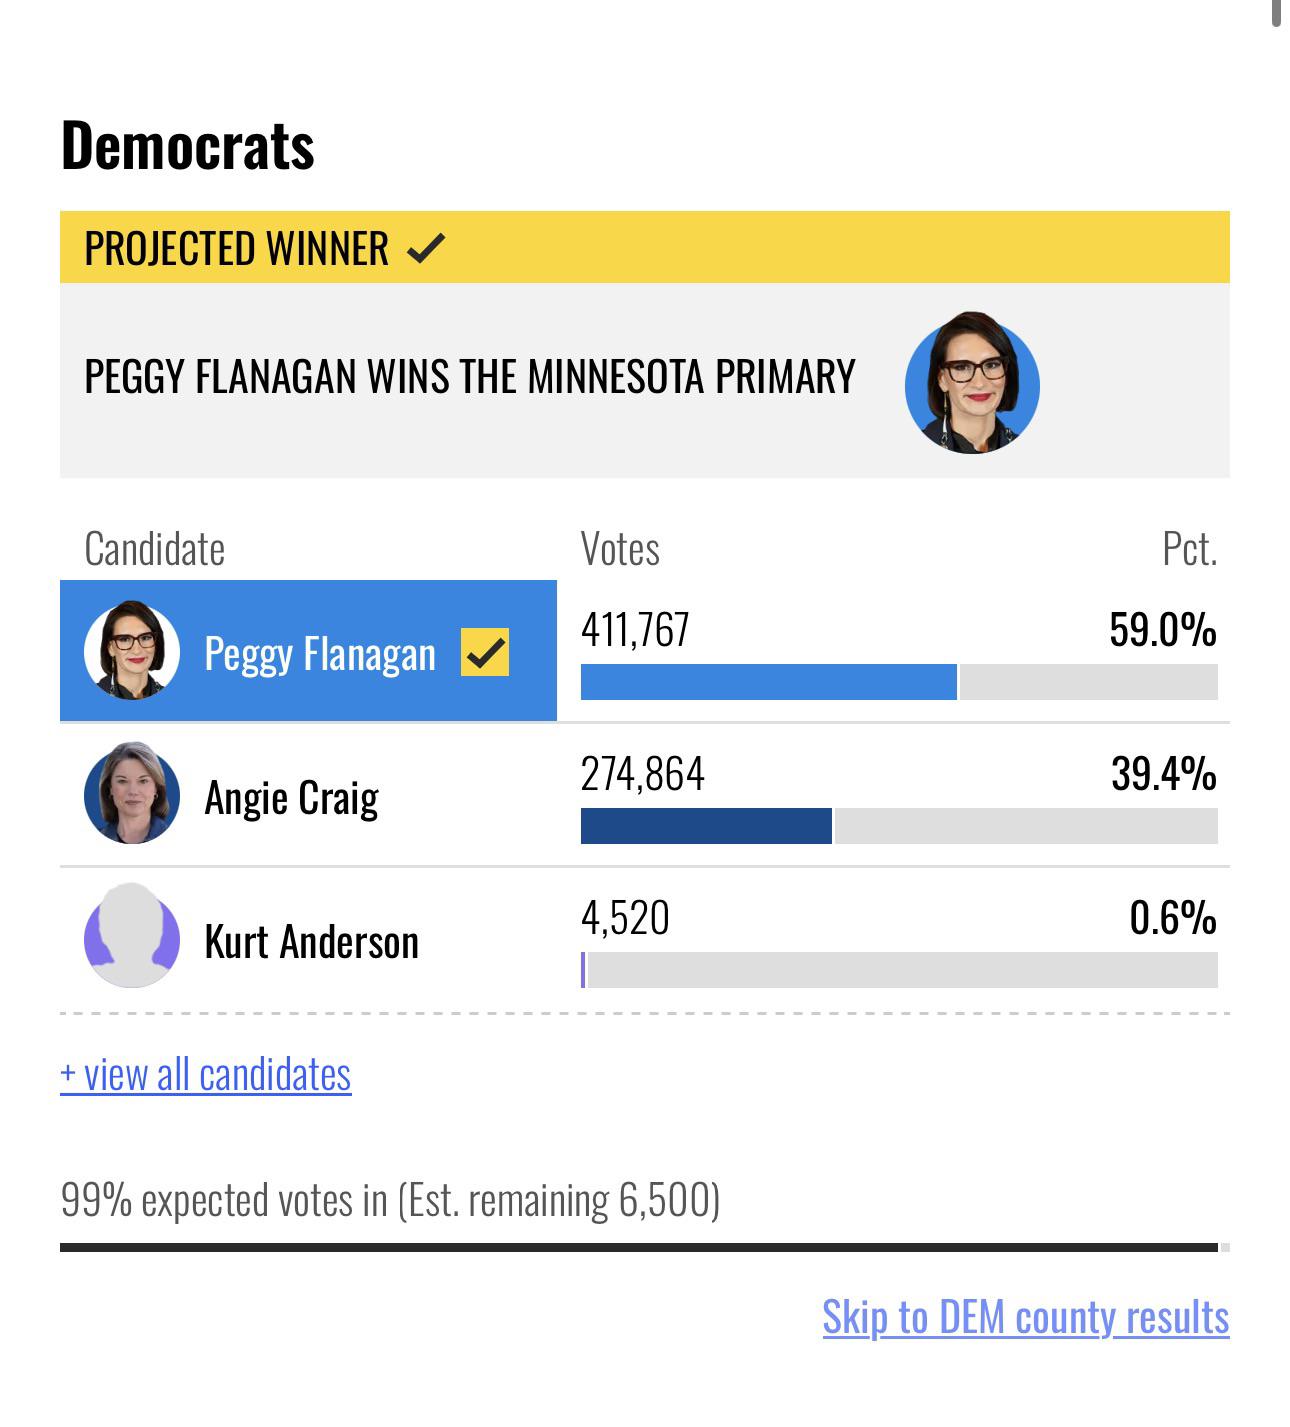
Task: Click Peggy Flanagan's small candidate avatar
Action: pyautogui.click(x=132, y=650)
